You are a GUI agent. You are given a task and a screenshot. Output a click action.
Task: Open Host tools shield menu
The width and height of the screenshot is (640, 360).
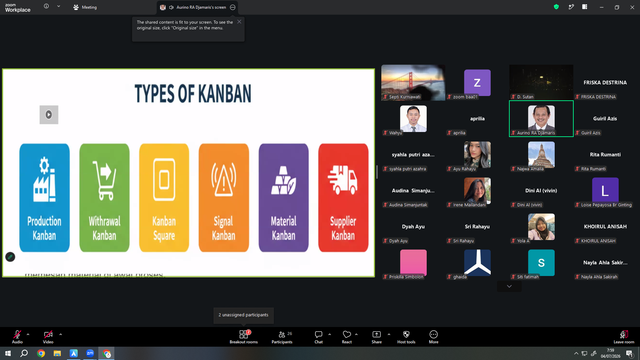pos(406,337)
